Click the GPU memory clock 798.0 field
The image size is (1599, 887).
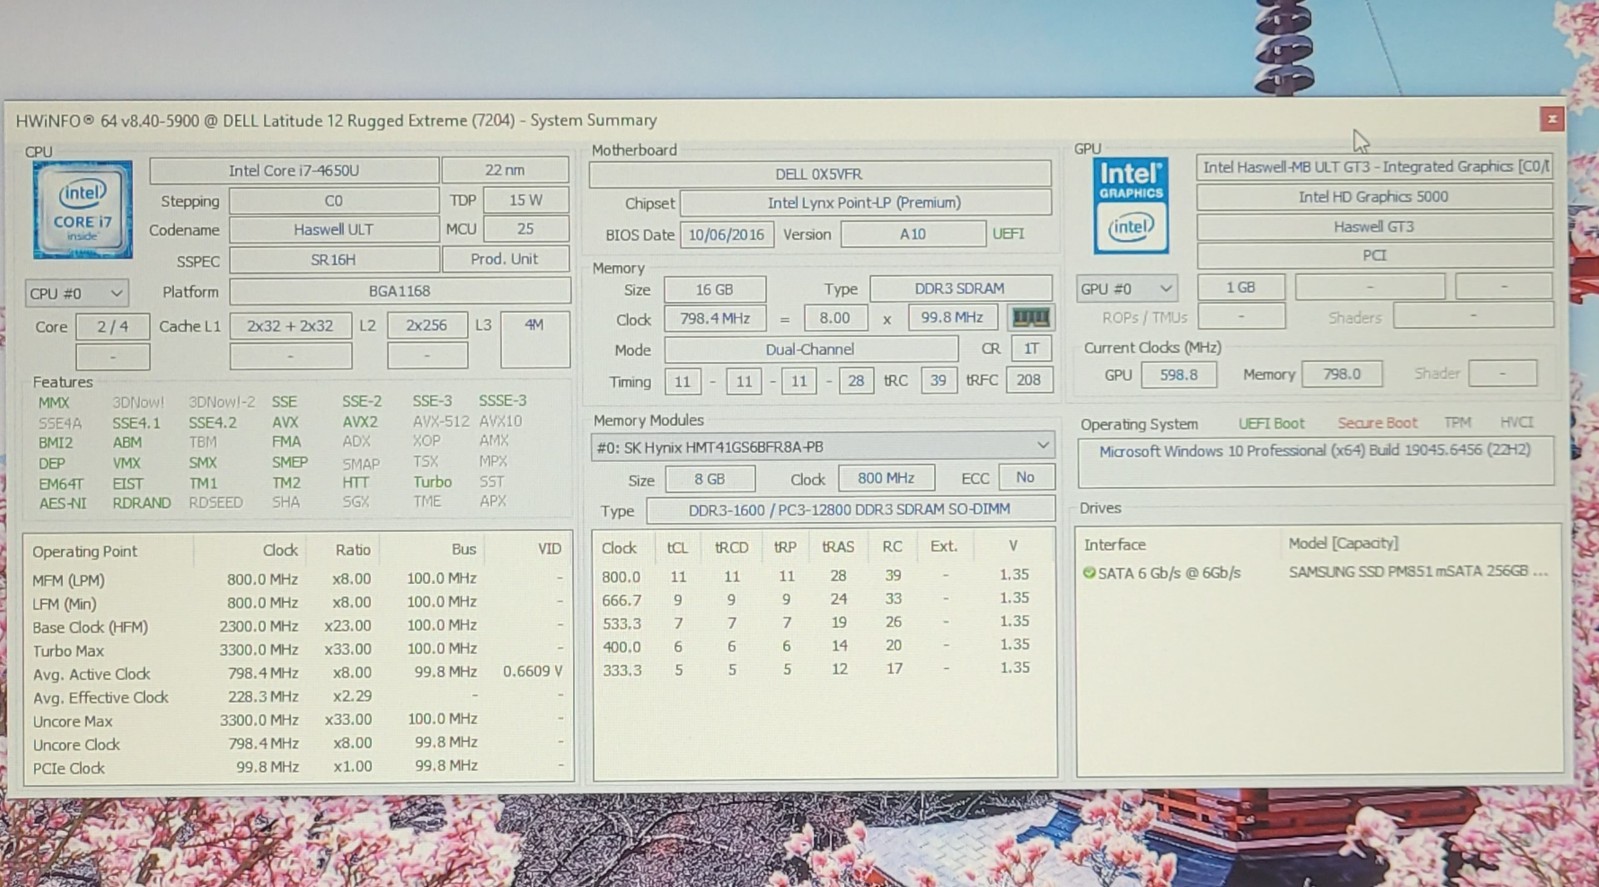[1342, 374]
